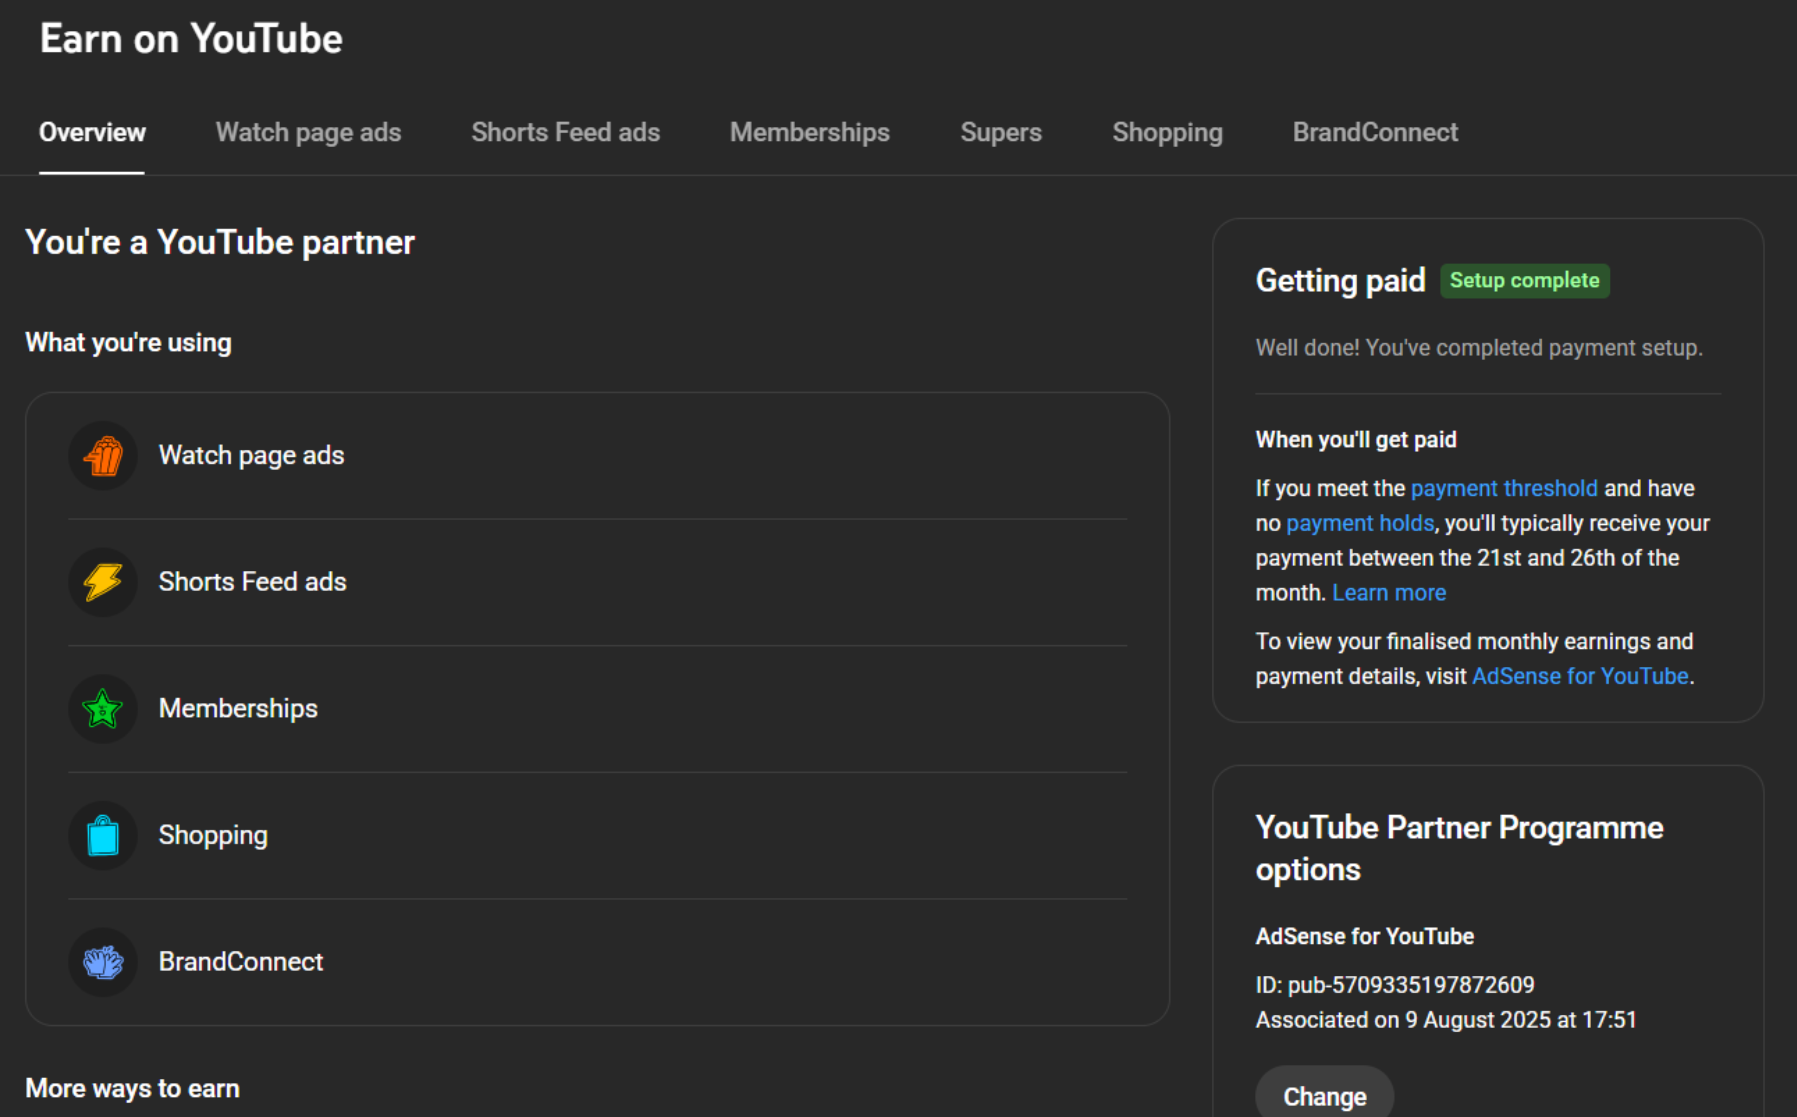The image size is (1797, 1117).
Task: Open the payment threshold link
Action: point(1503,489)
